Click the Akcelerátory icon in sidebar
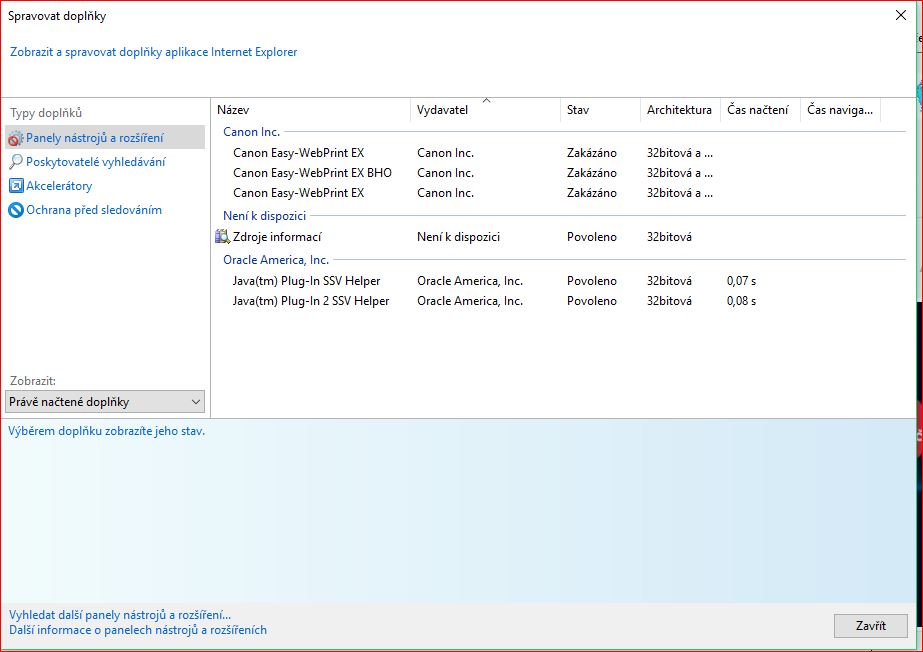The width and height of the screenshot is (923, 652). (15, 186)
